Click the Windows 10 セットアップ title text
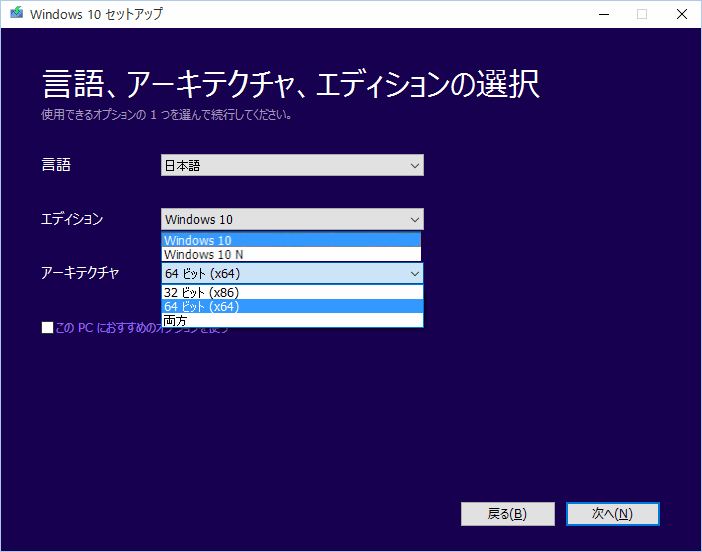Viewport: 702px width, 552px height. pyautogui.click(x=96, y=14)
